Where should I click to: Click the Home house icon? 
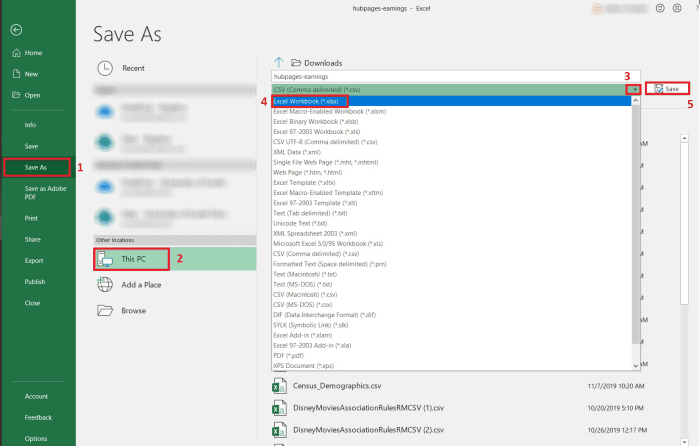click(17, 53)
